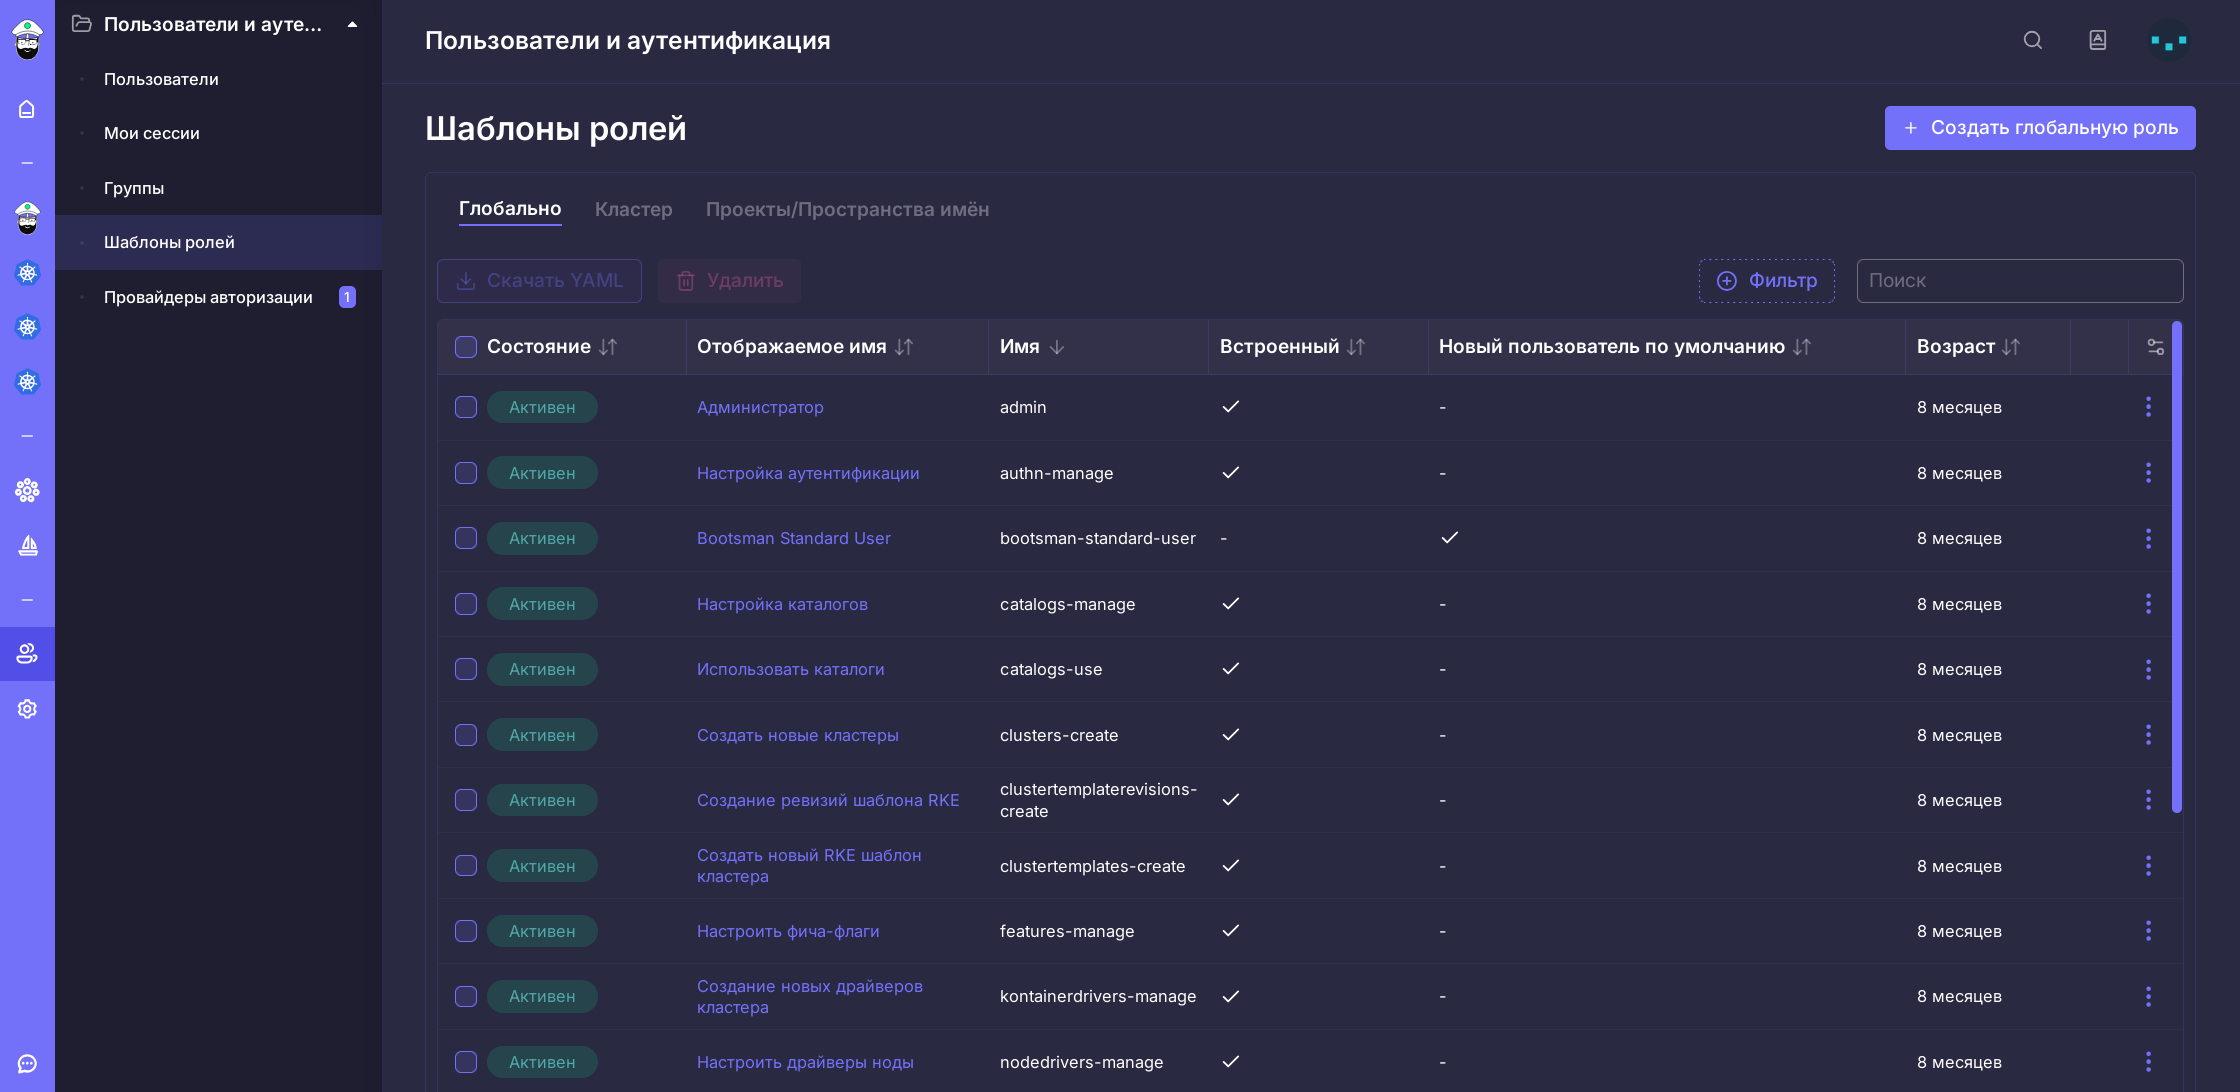Click the Удалить button
Screen dimensions: 2240x1092
pyautogui.click(x=729, y=281)
